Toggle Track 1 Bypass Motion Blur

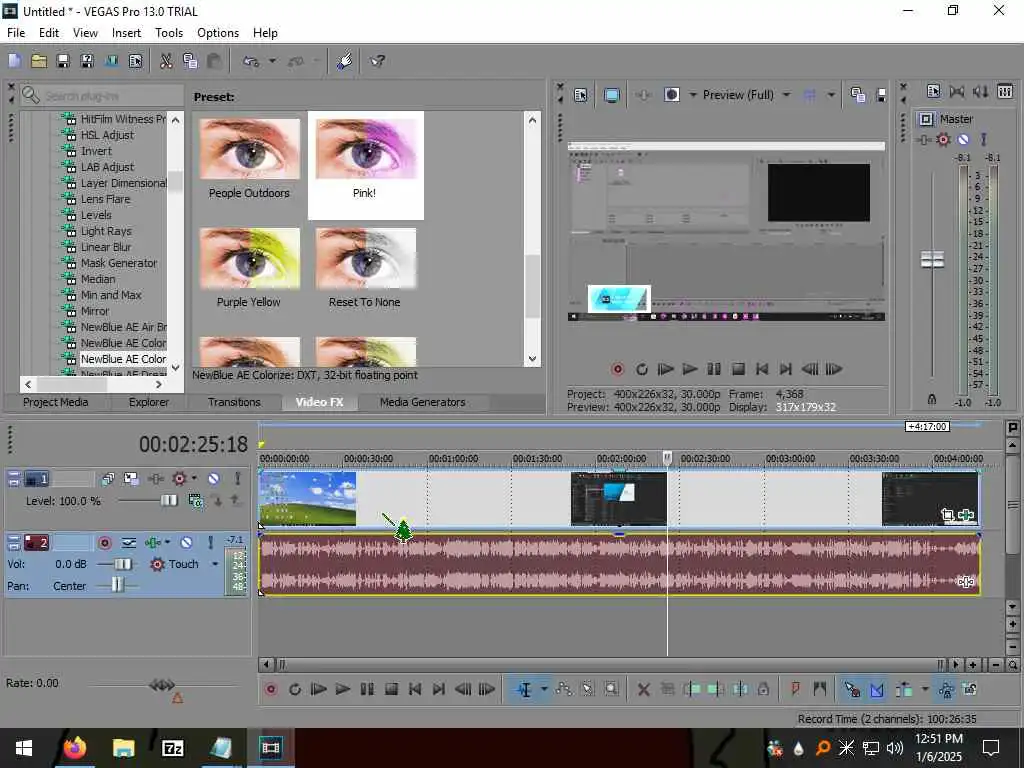[108, 479]
